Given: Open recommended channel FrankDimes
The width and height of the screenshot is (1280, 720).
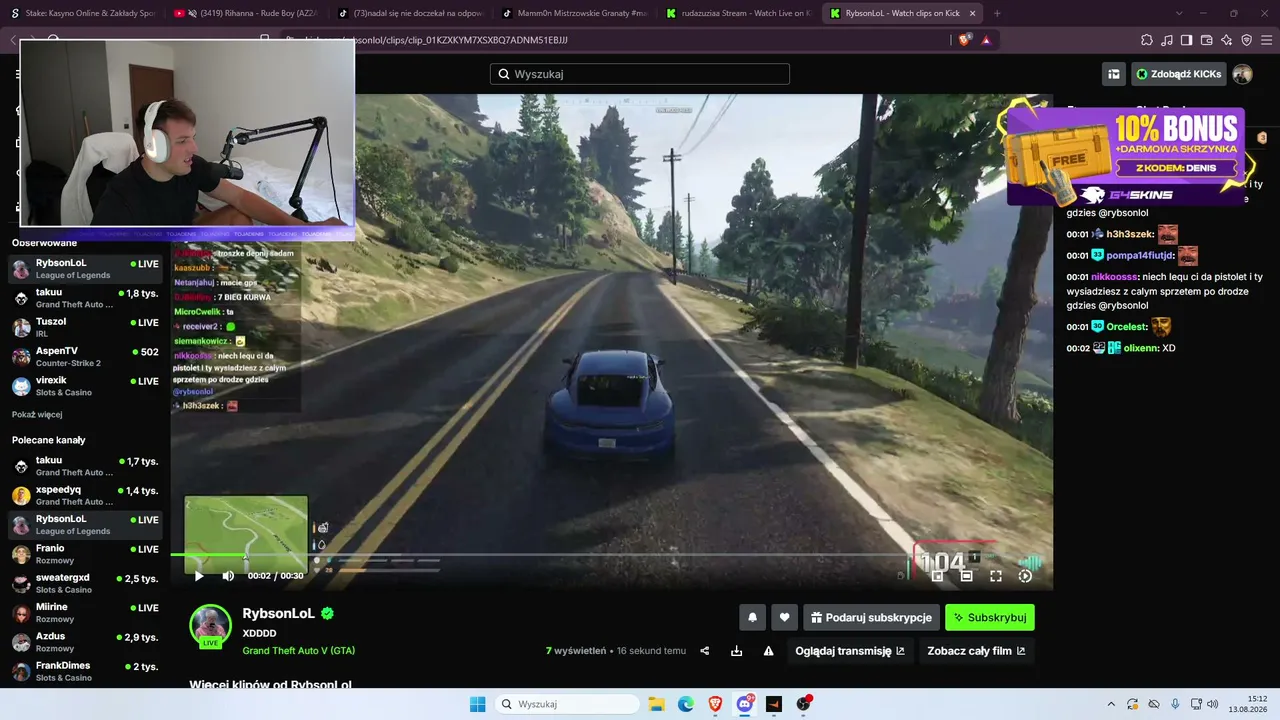Looking at the screenshot, I should tap(85, 671).
